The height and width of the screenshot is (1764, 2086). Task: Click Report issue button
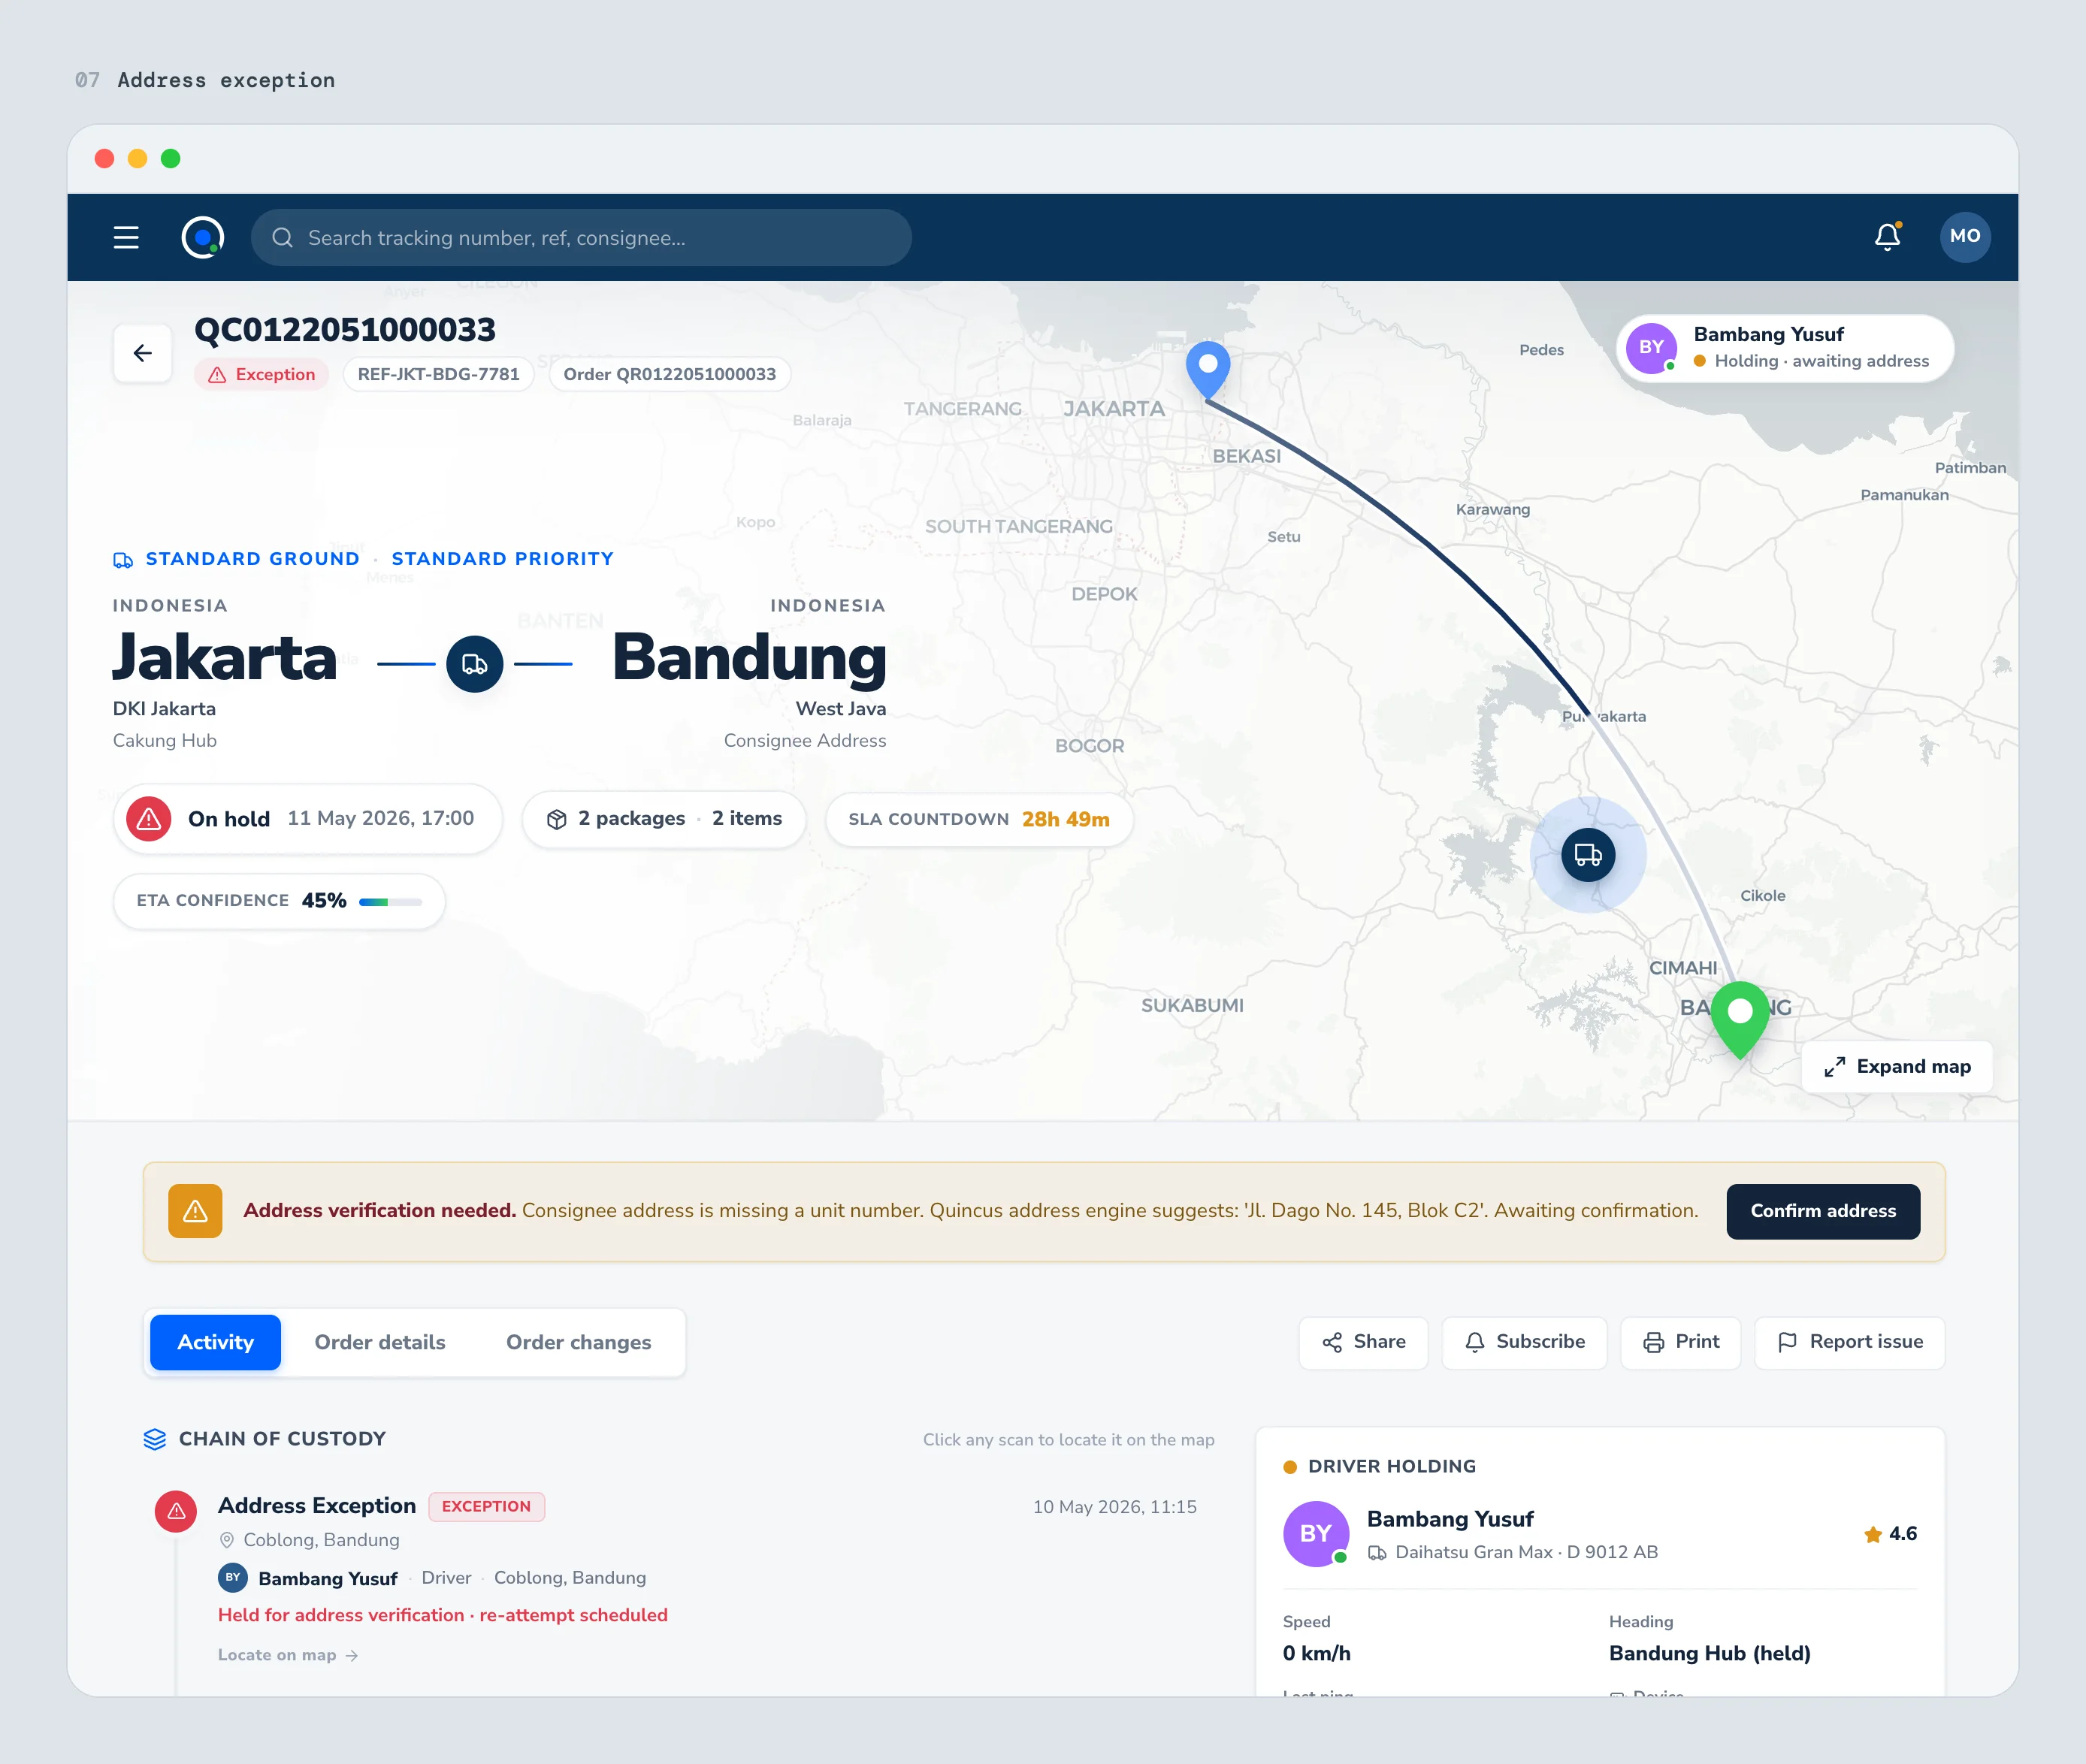tap(1850, 1342)
